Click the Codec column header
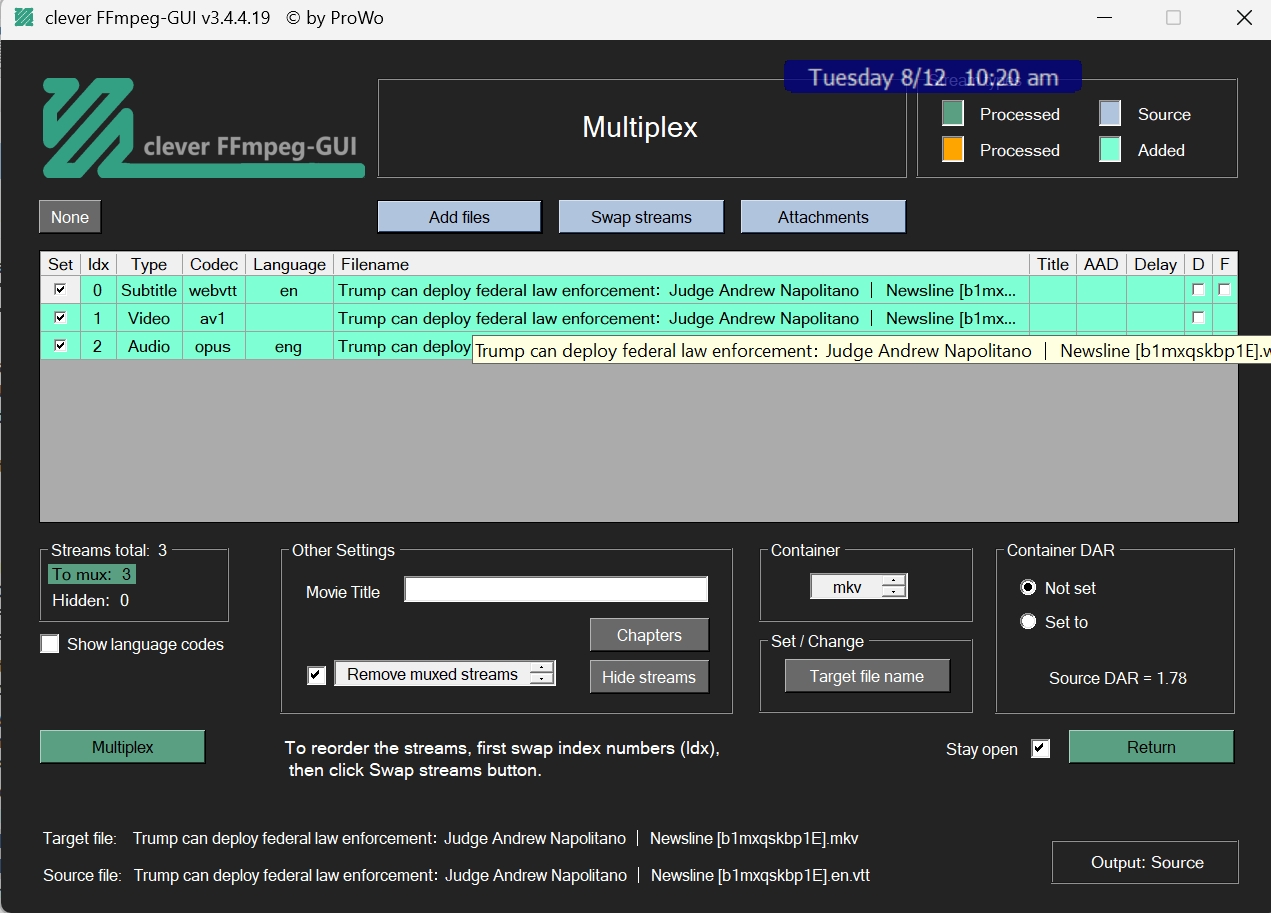The height and width of the screenshot is (913, 1271). [214, 264]
